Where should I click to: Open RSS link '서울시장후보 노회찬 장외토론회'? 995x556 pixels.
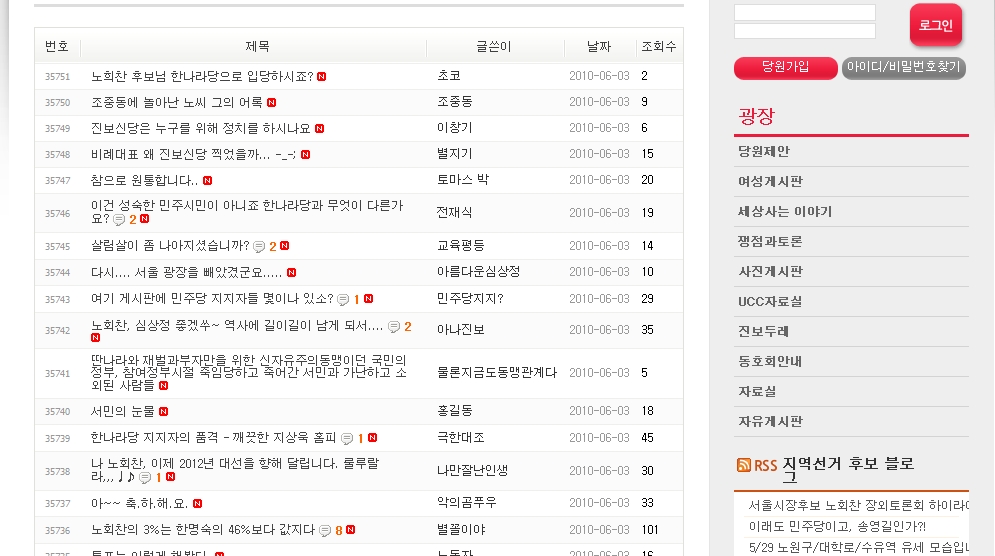859,506
